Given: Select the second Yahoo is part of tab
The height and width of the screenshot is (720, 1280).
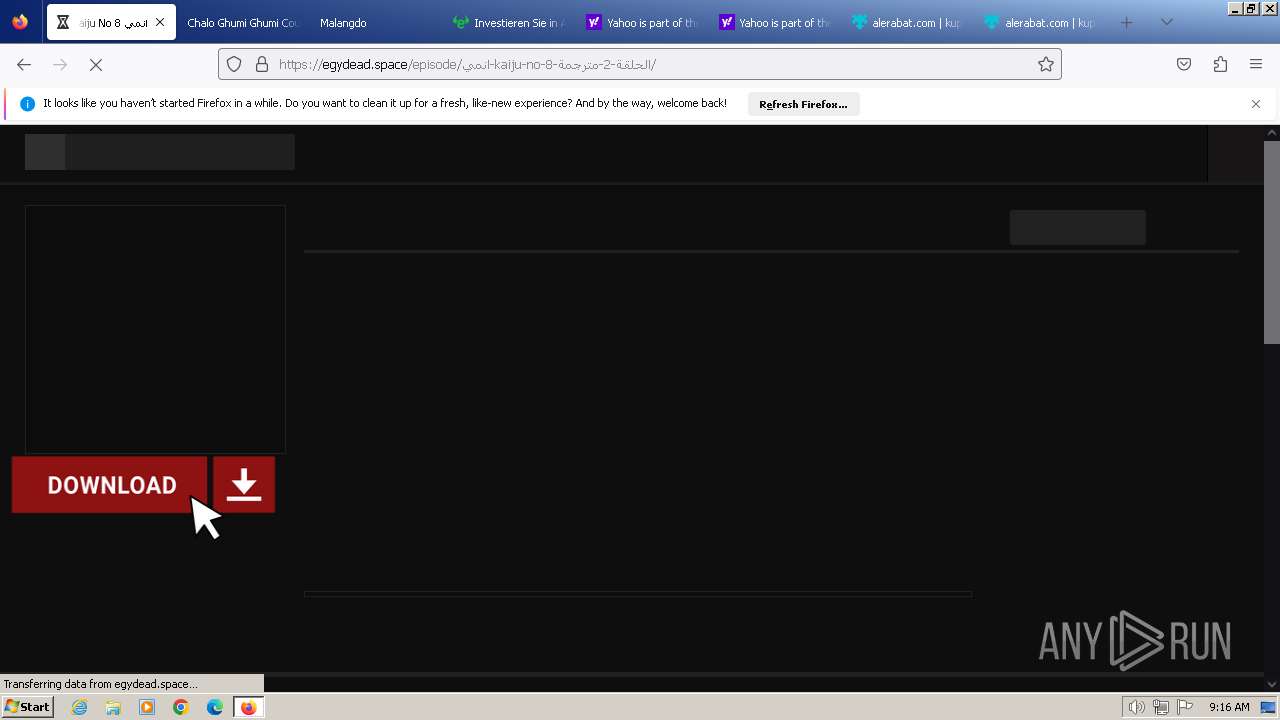Looking at the screenshot, I should point(774,22).
